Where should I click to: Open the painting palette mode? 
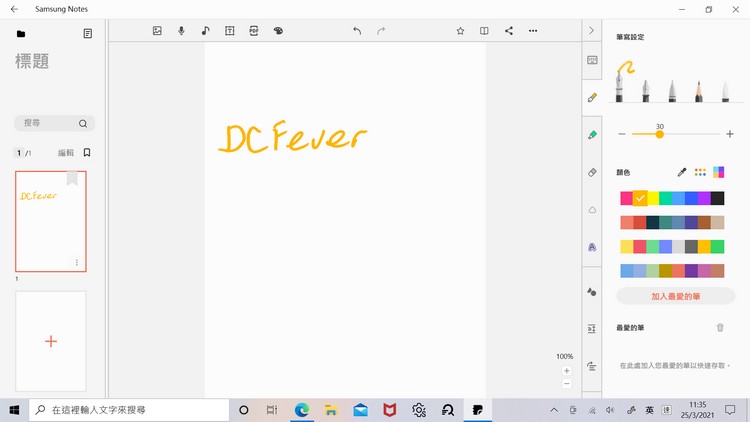click(x=278, y=31)
